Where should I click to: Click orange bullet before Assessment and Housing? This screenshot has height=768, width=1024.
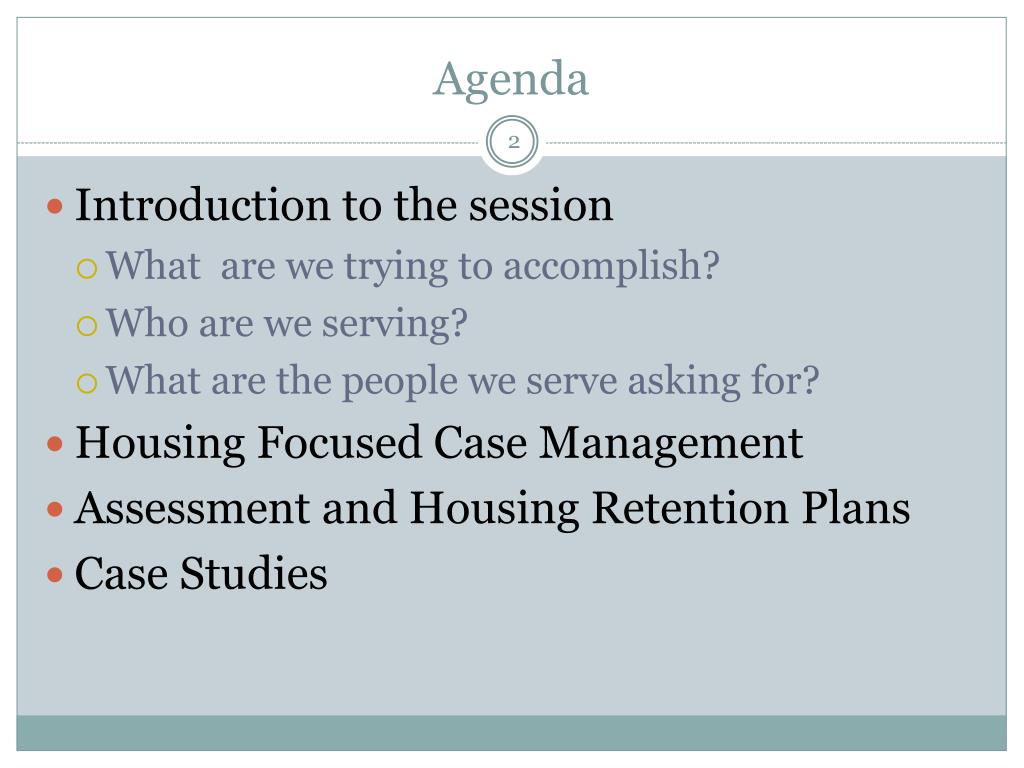56,509
